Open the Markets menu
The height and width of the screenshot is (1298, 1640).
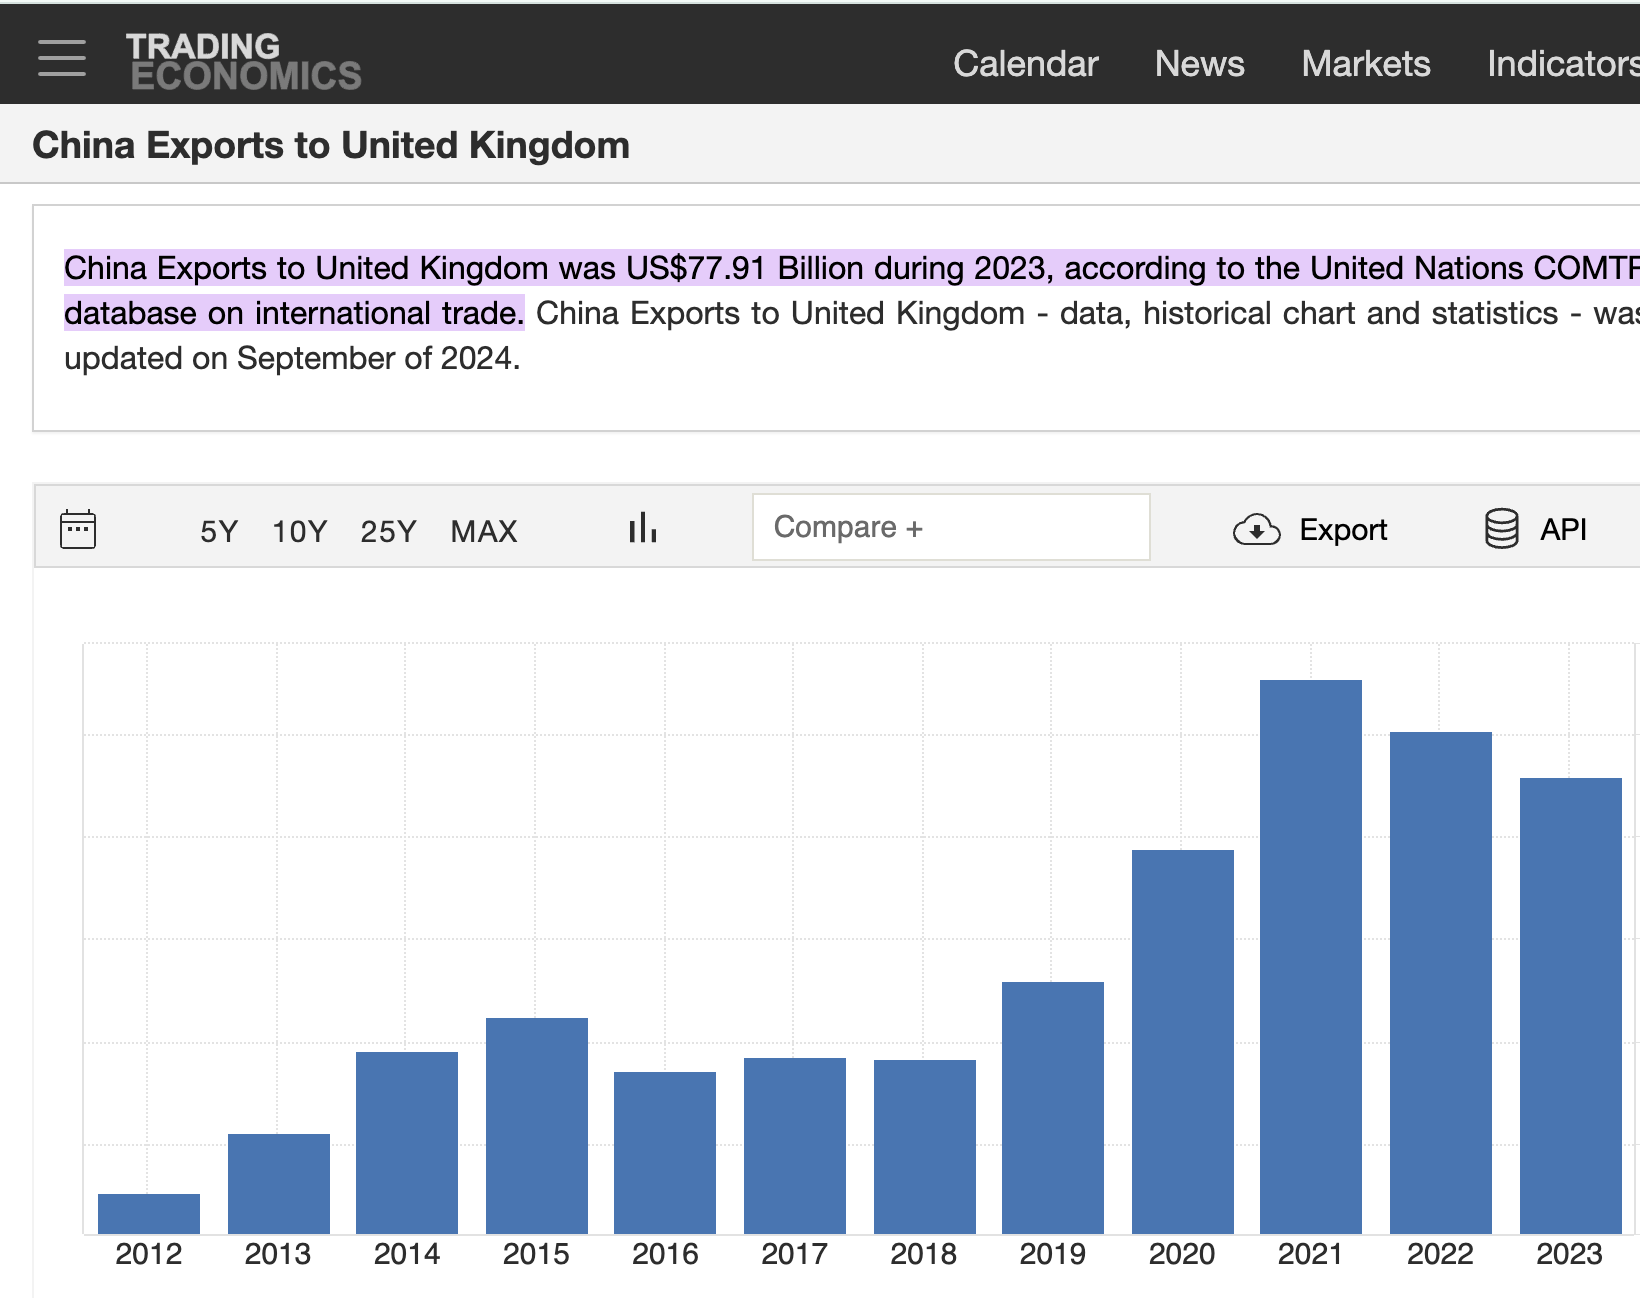click(1365, 64)
